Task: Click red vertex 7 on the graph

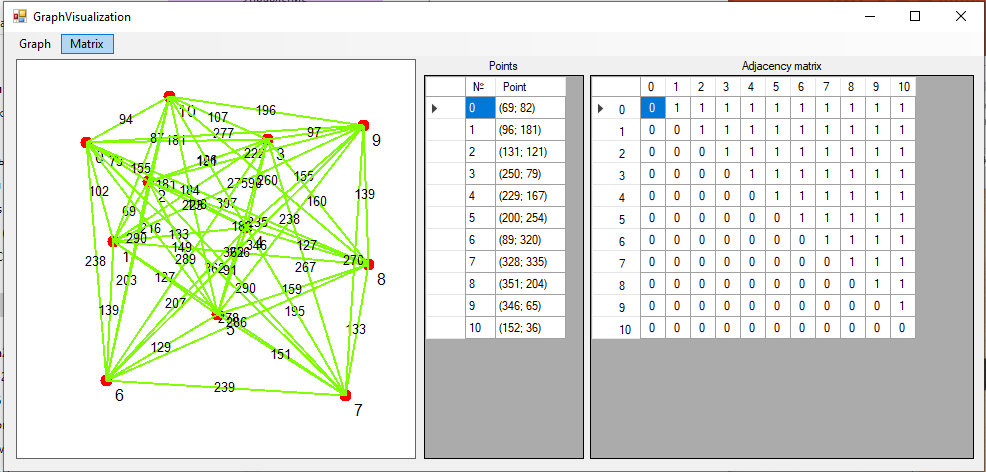Action: pos(346,396)
